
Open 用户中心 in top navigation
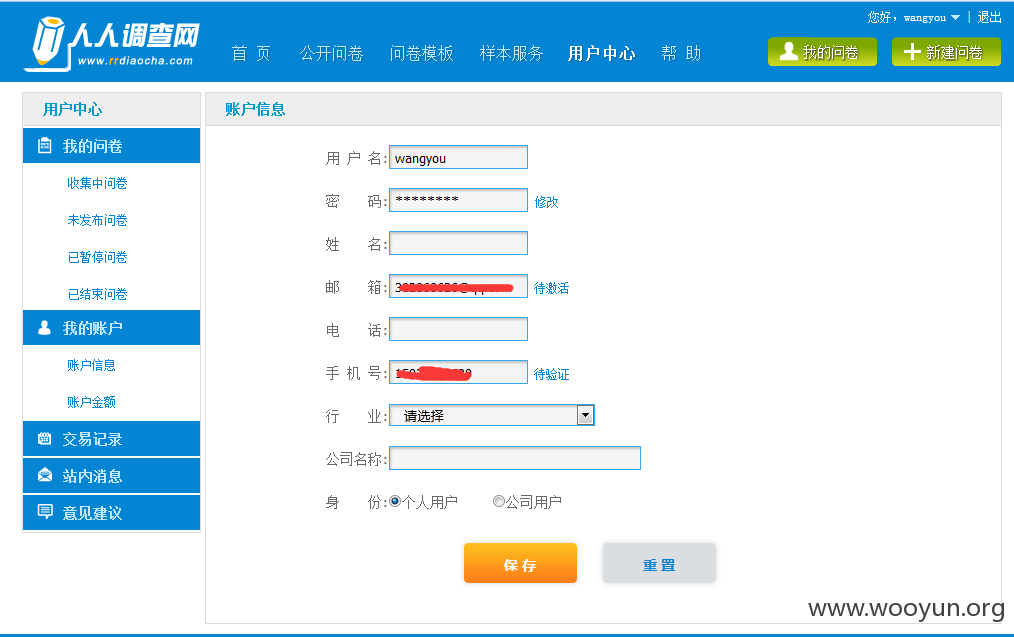pos(601,53)
